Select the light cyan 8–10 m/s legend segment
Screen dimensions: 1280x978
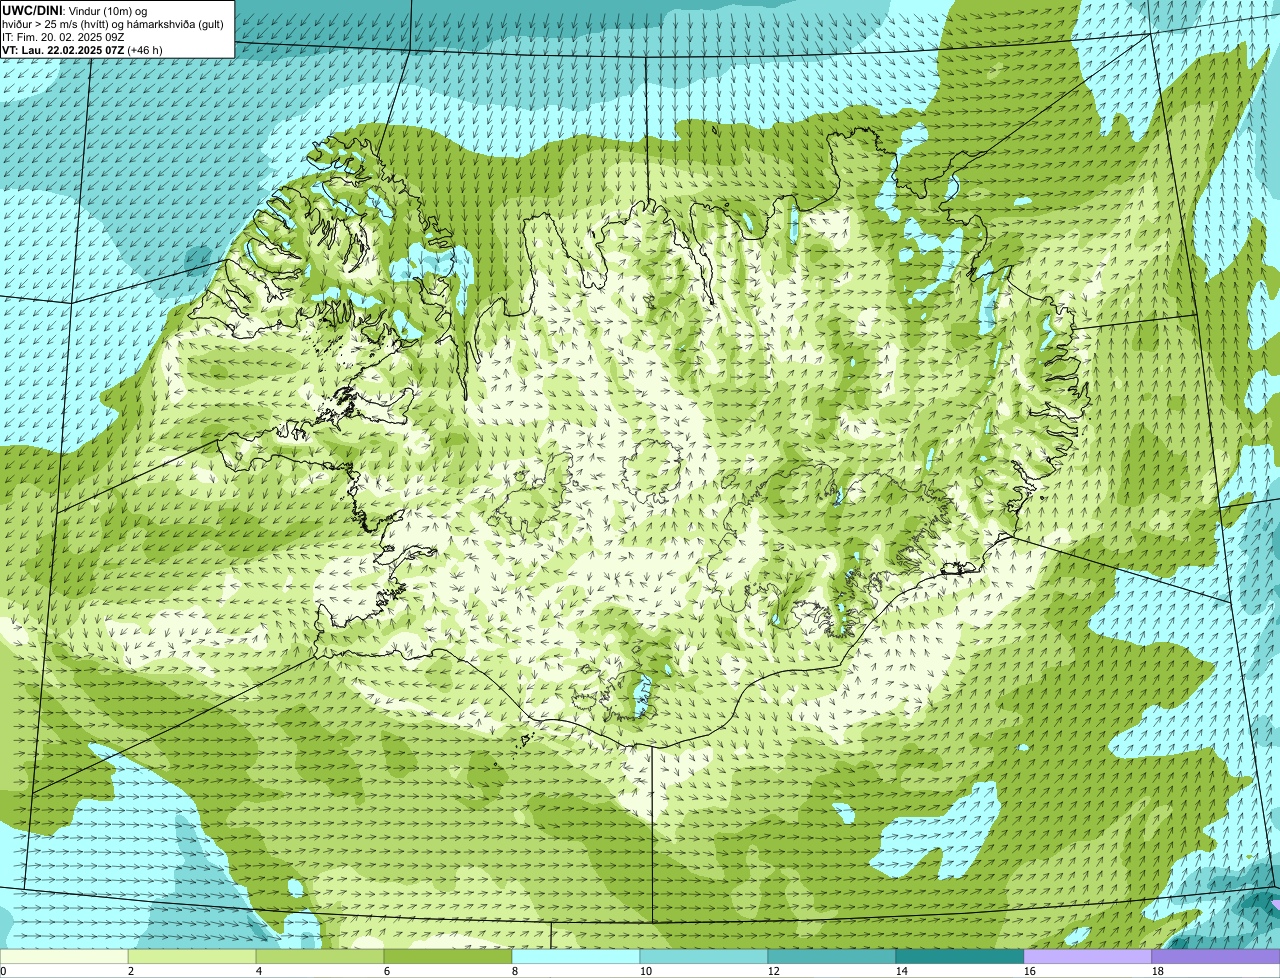(576, 957)
